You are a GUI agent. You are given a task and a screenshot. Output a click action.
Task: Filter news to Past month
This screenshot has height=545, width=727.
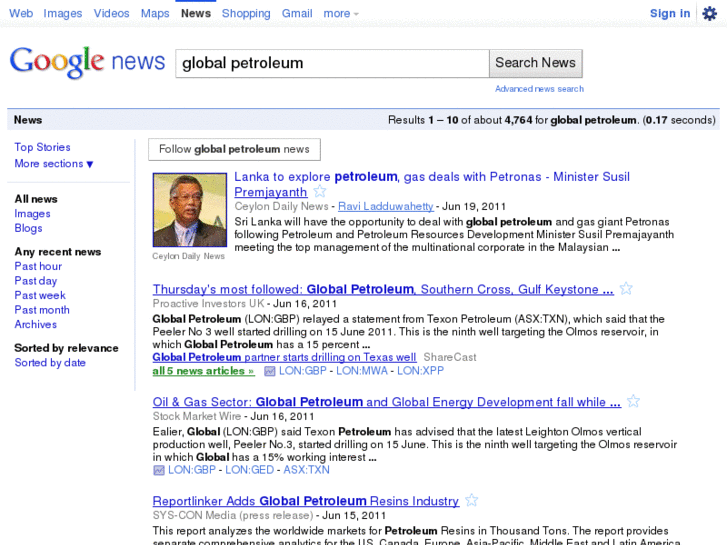[x=42, y=310]
